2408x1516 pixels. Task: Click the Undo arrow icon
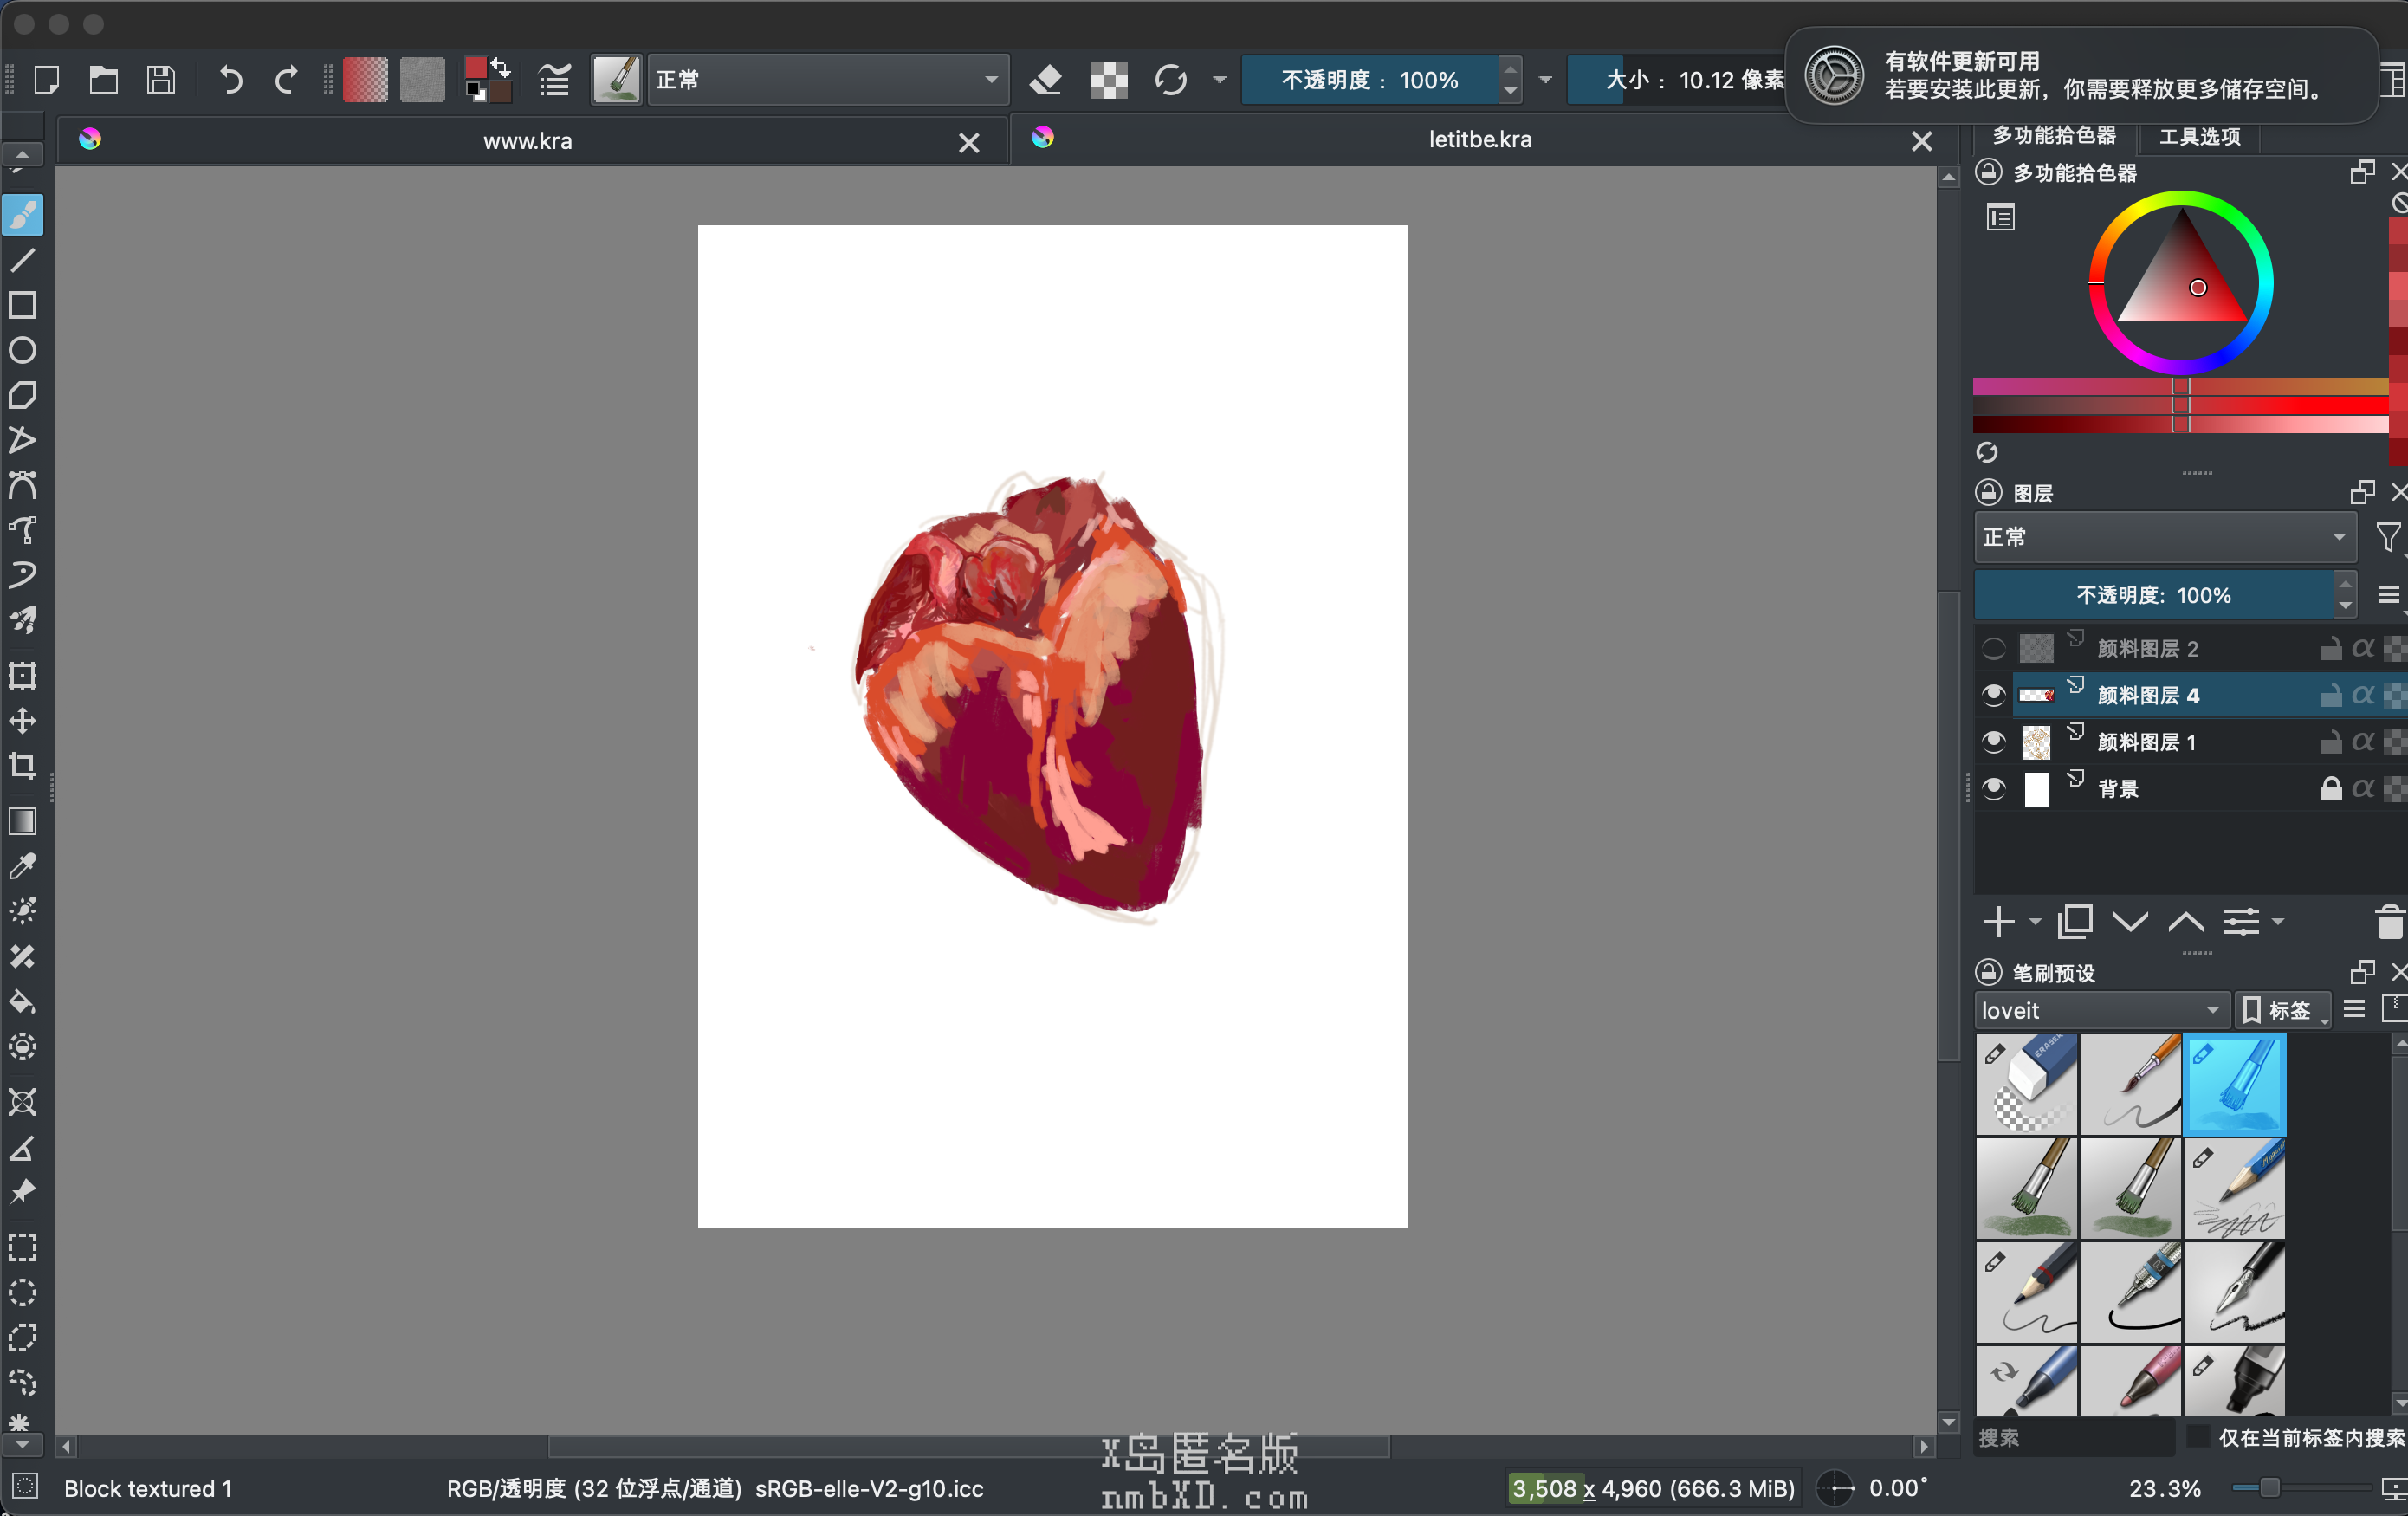click(231, 80)
